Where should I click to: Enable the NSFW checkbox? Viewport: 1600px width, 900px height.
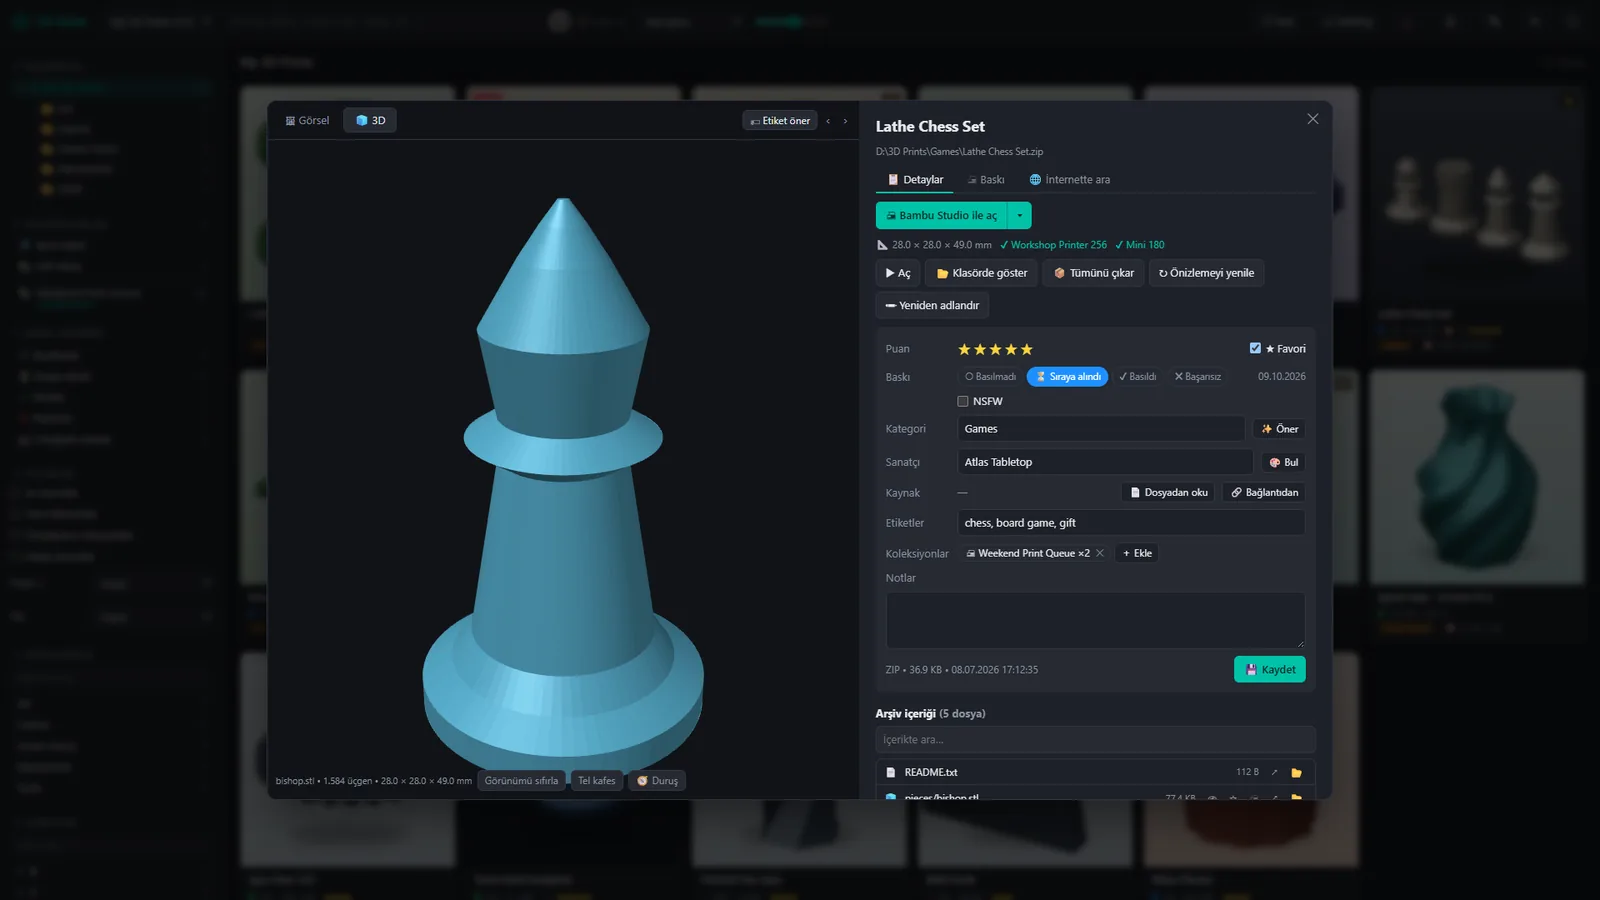click(963, 401)
